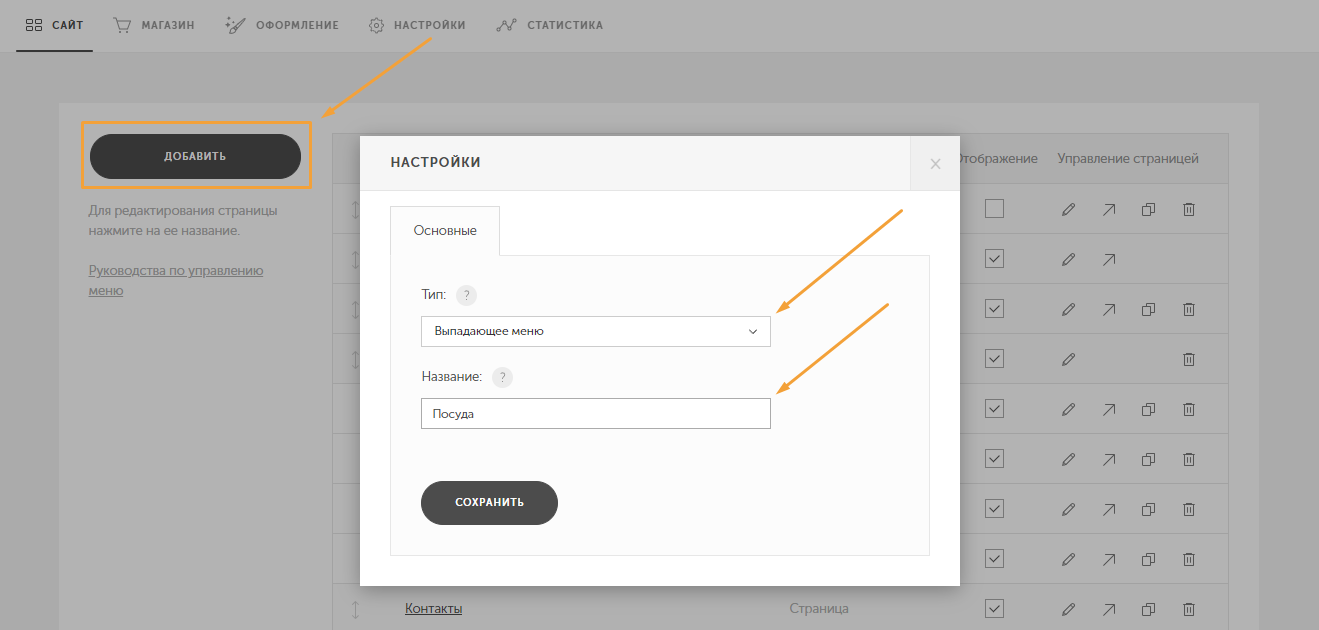This screenshot has height=630, width=1319.
Task: Click the Сохранить button
Action: coord(489,502)
